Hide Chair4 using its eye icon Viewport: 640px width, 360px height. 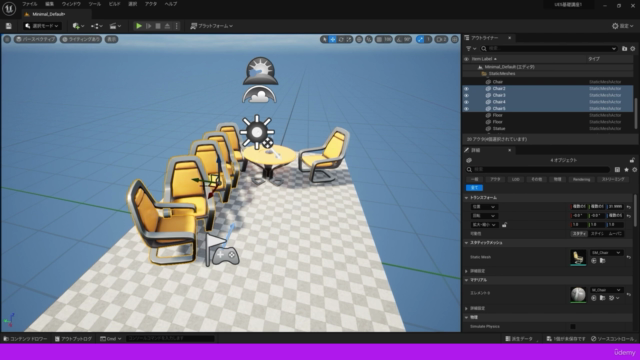tap(466, 102)
